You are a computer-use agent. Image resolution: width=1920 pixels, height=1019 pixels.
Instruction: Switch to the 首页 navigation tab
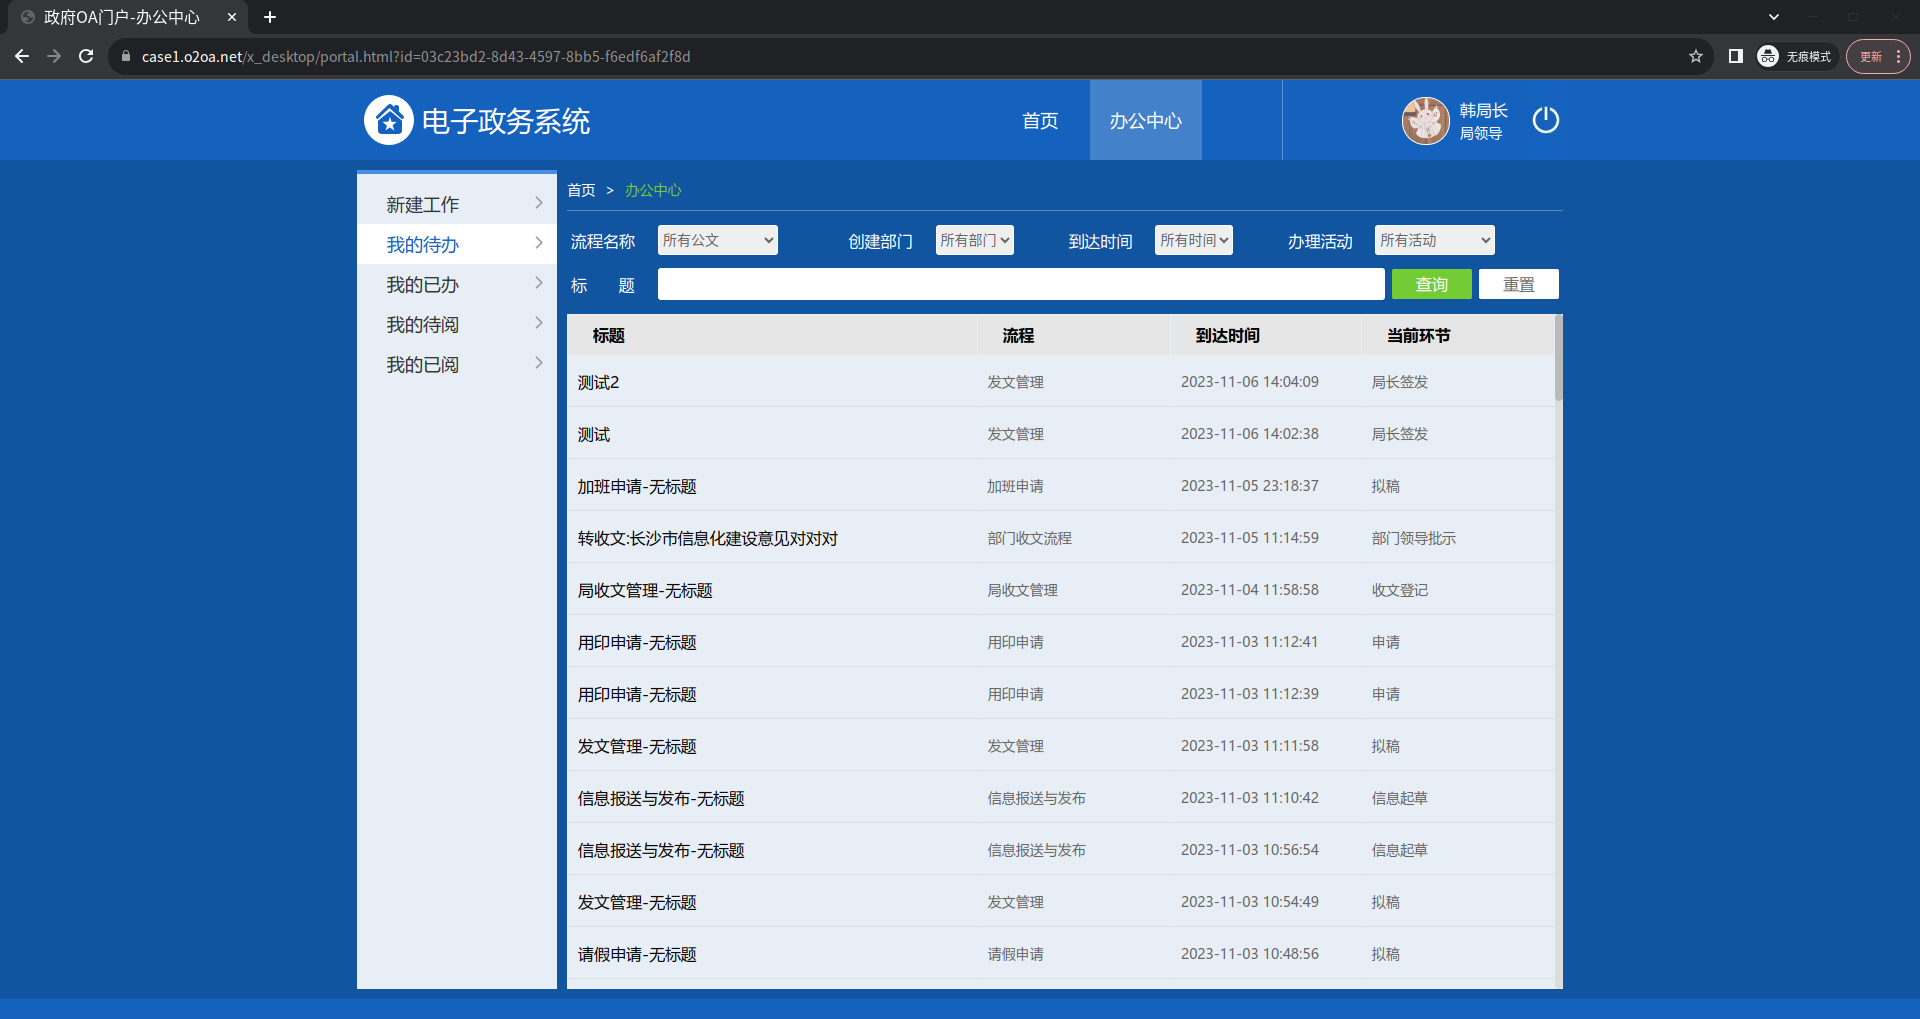1040,121
